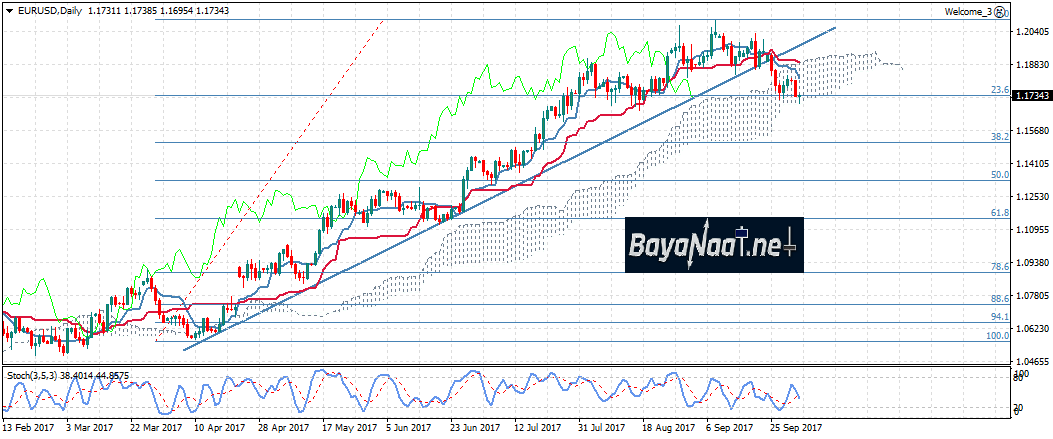Click the expert advisor icon next to Welcome_3
1053x439 pixels.
[1001, 11]
